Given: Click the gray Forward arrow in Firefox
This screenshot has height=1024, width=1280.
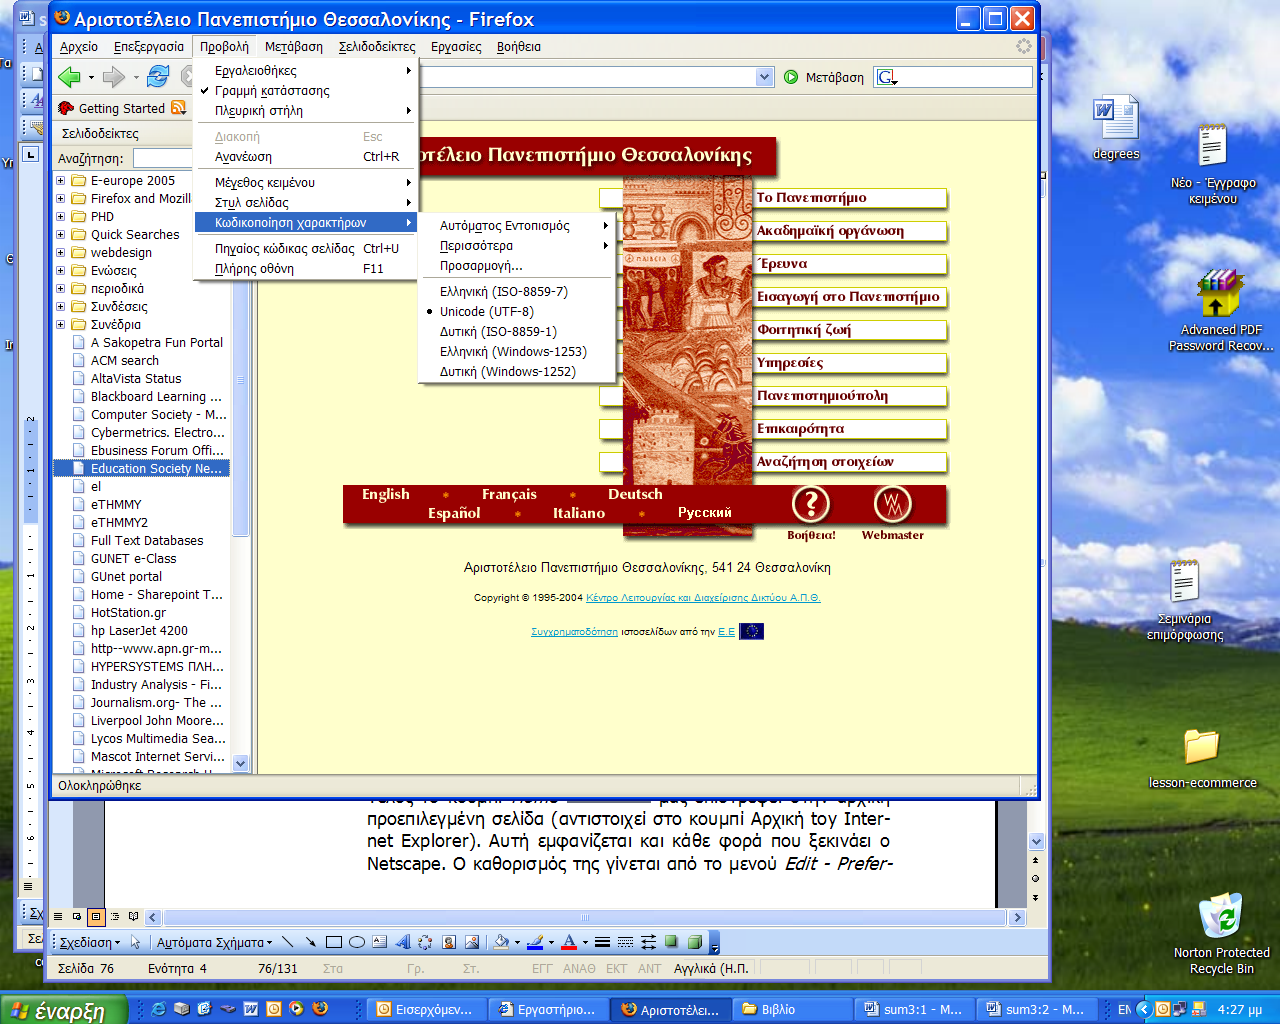Looking at the screenshot, I should (x=114, y=77).
